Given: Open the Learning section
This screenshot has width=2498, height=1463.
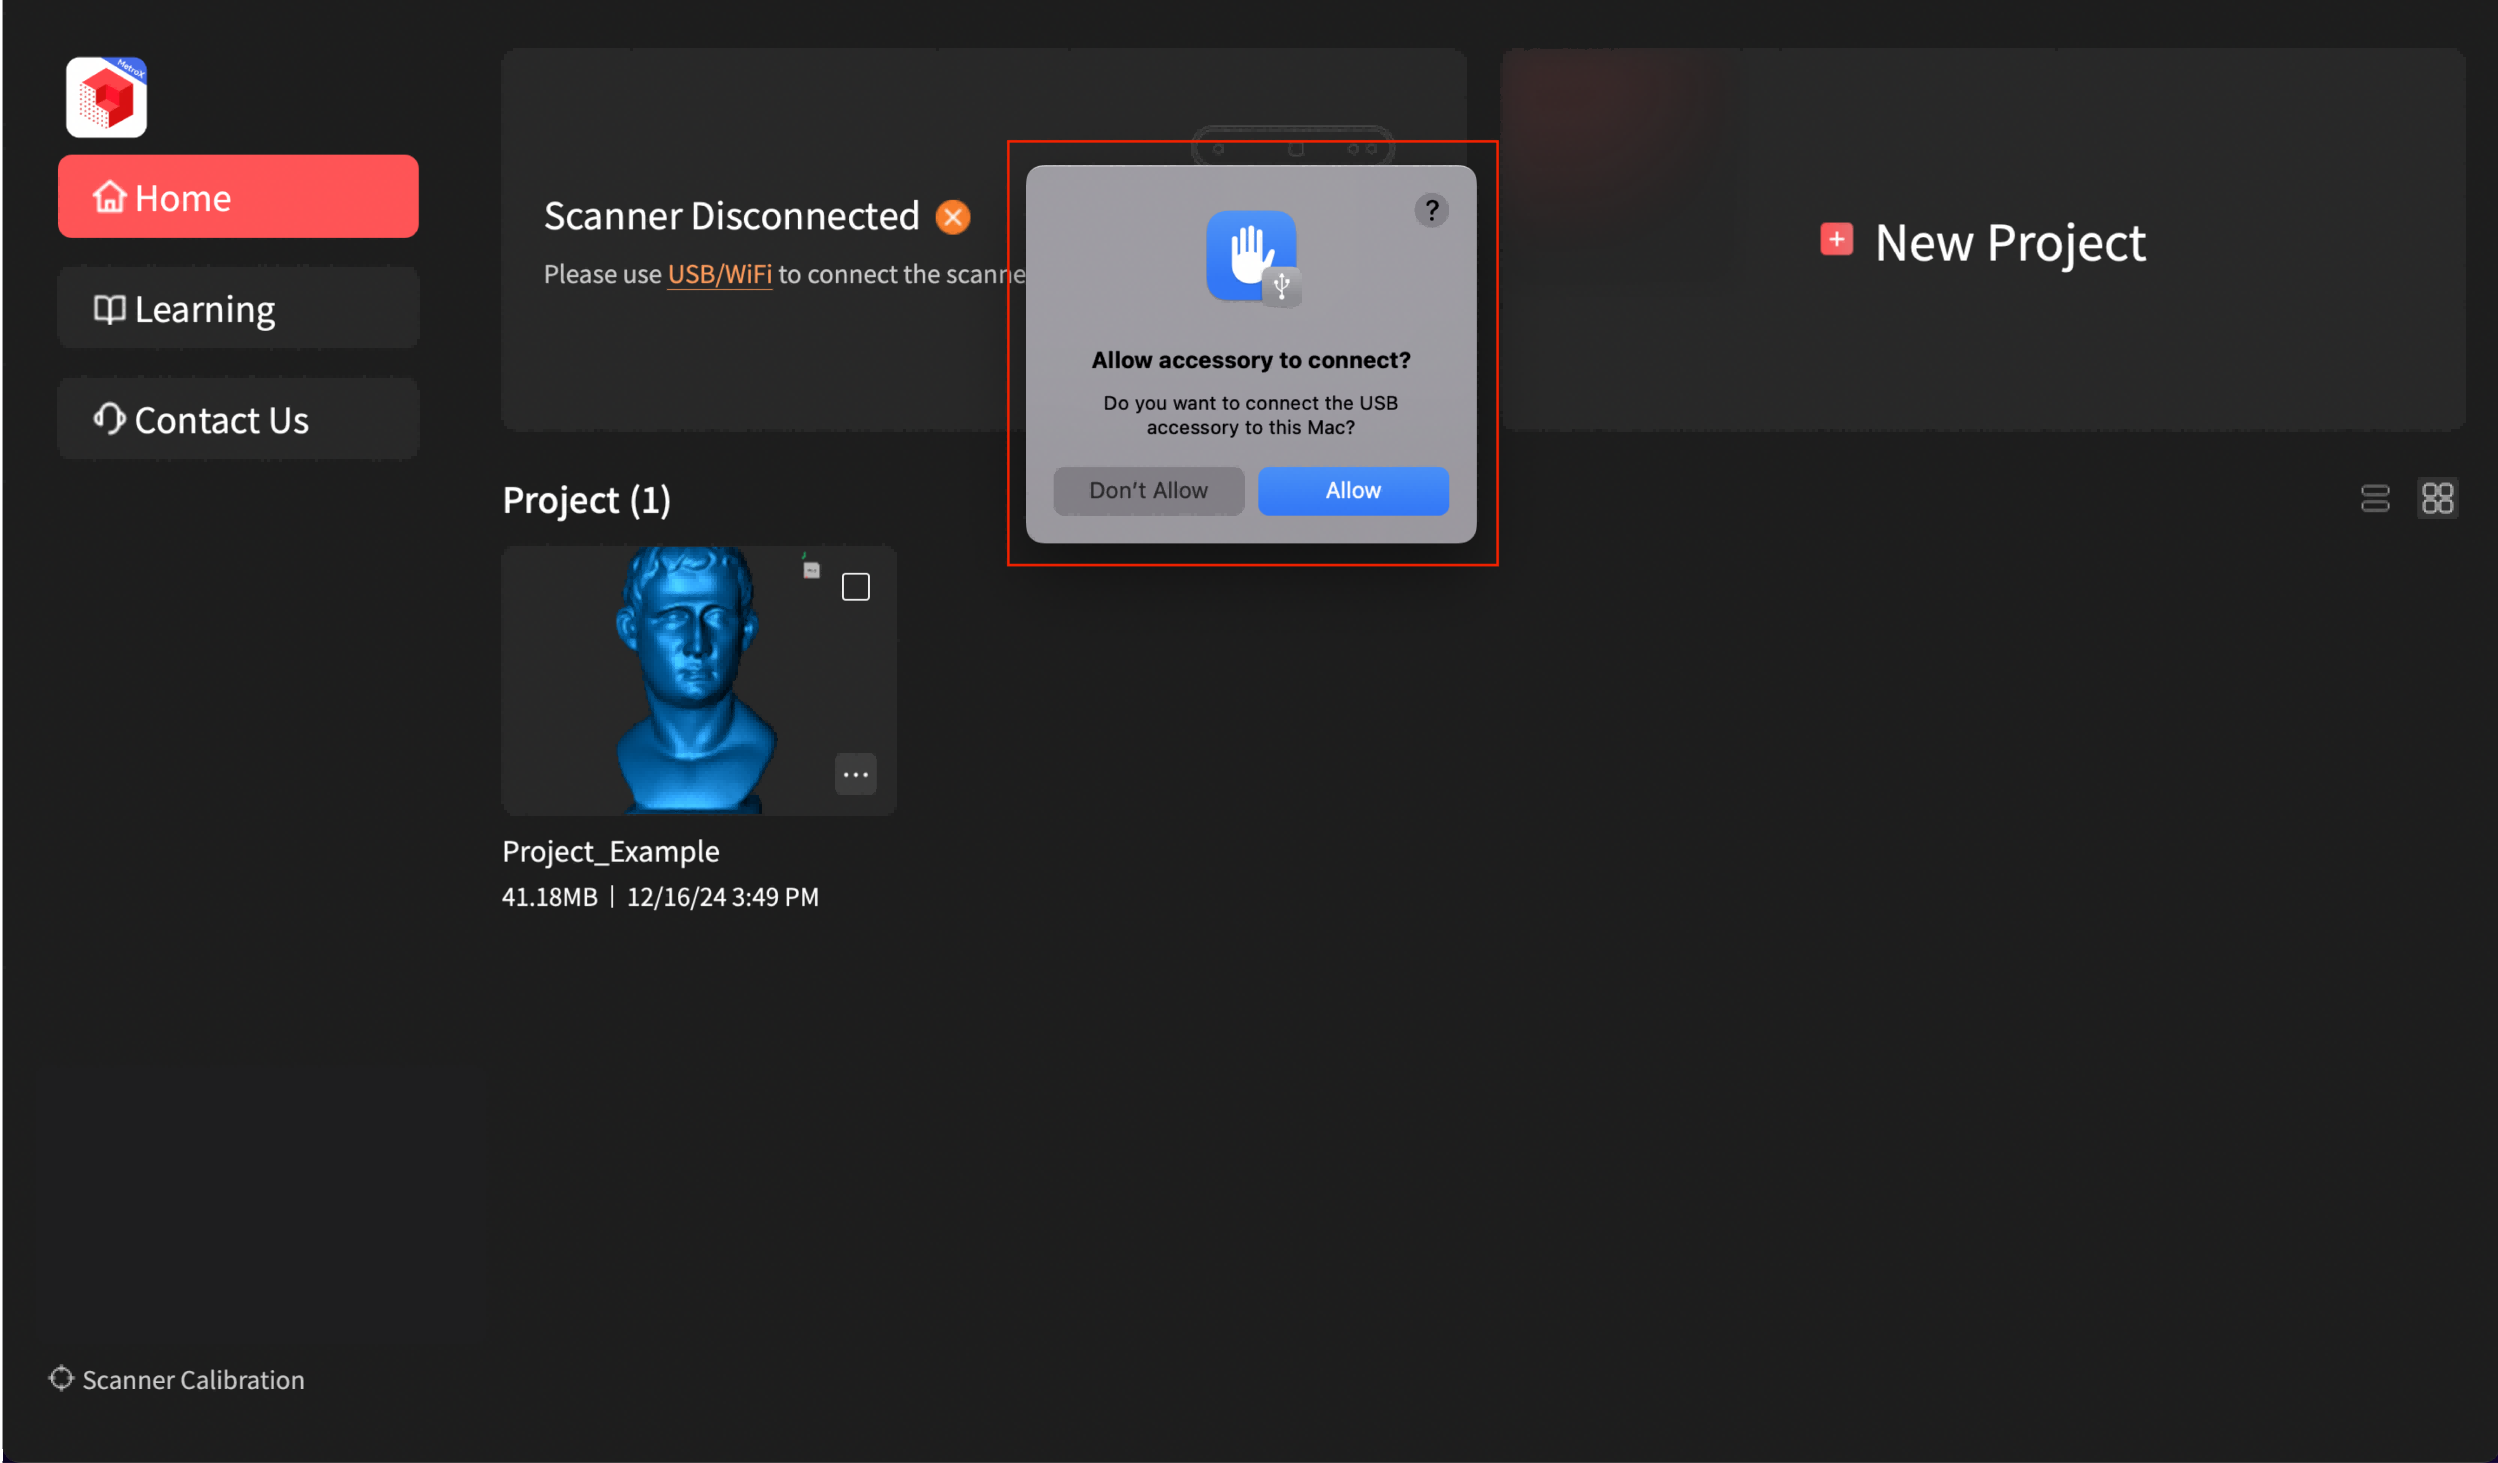Looking at the screenshot, I should [x=238, y=309].
